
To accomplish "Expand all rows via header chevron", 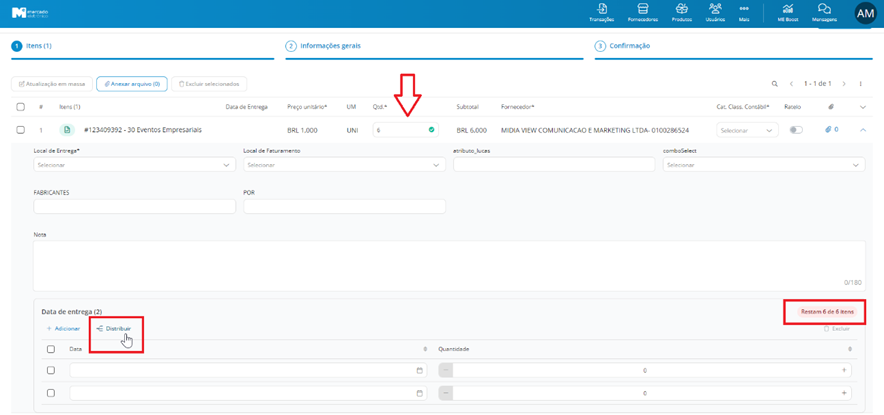I will [862, 107].
